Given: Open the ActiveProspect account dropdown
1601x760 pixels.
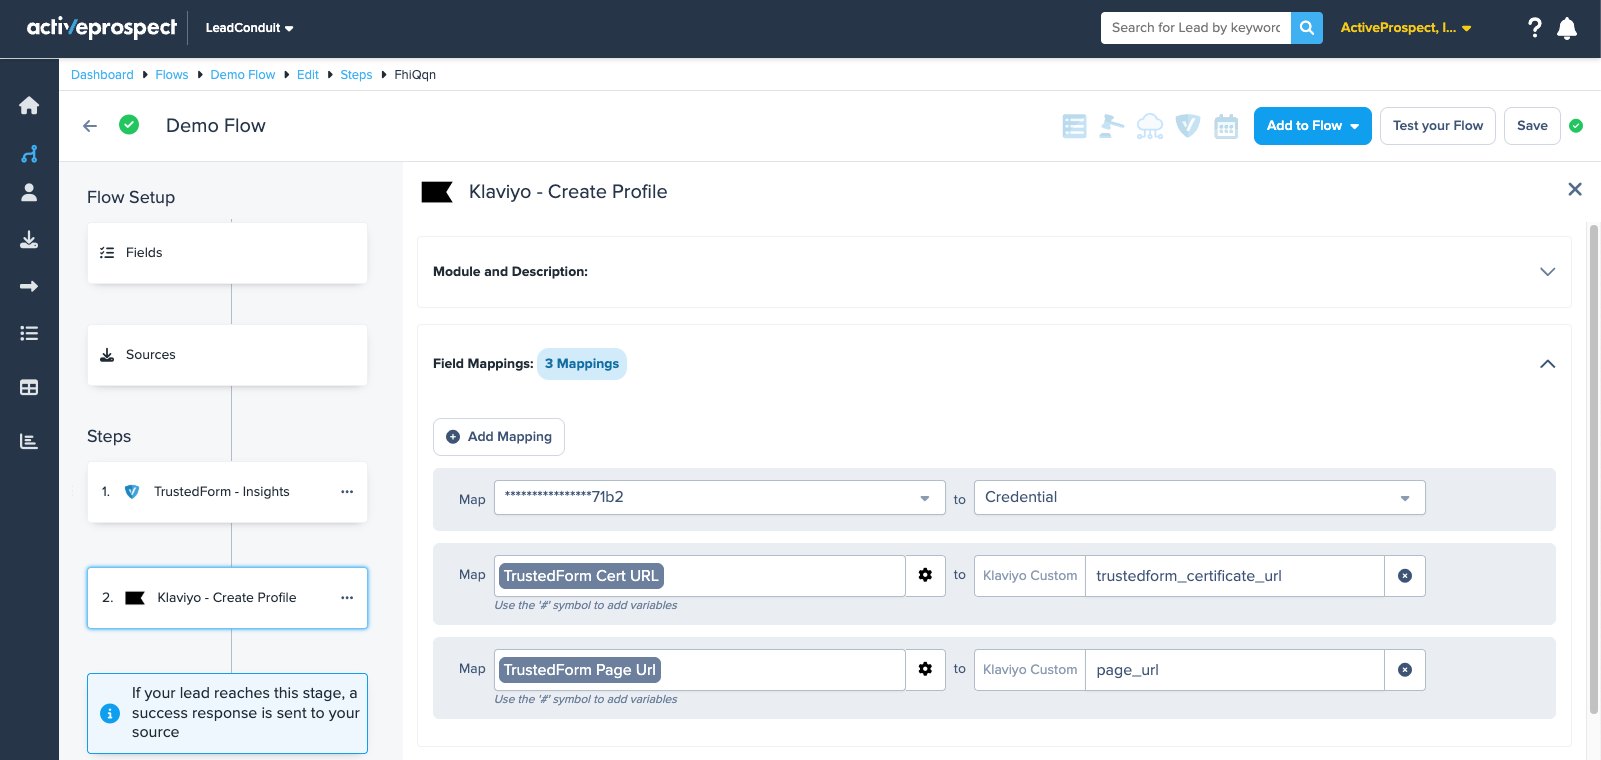Looking at the screenshot, I should [1406, 28].
